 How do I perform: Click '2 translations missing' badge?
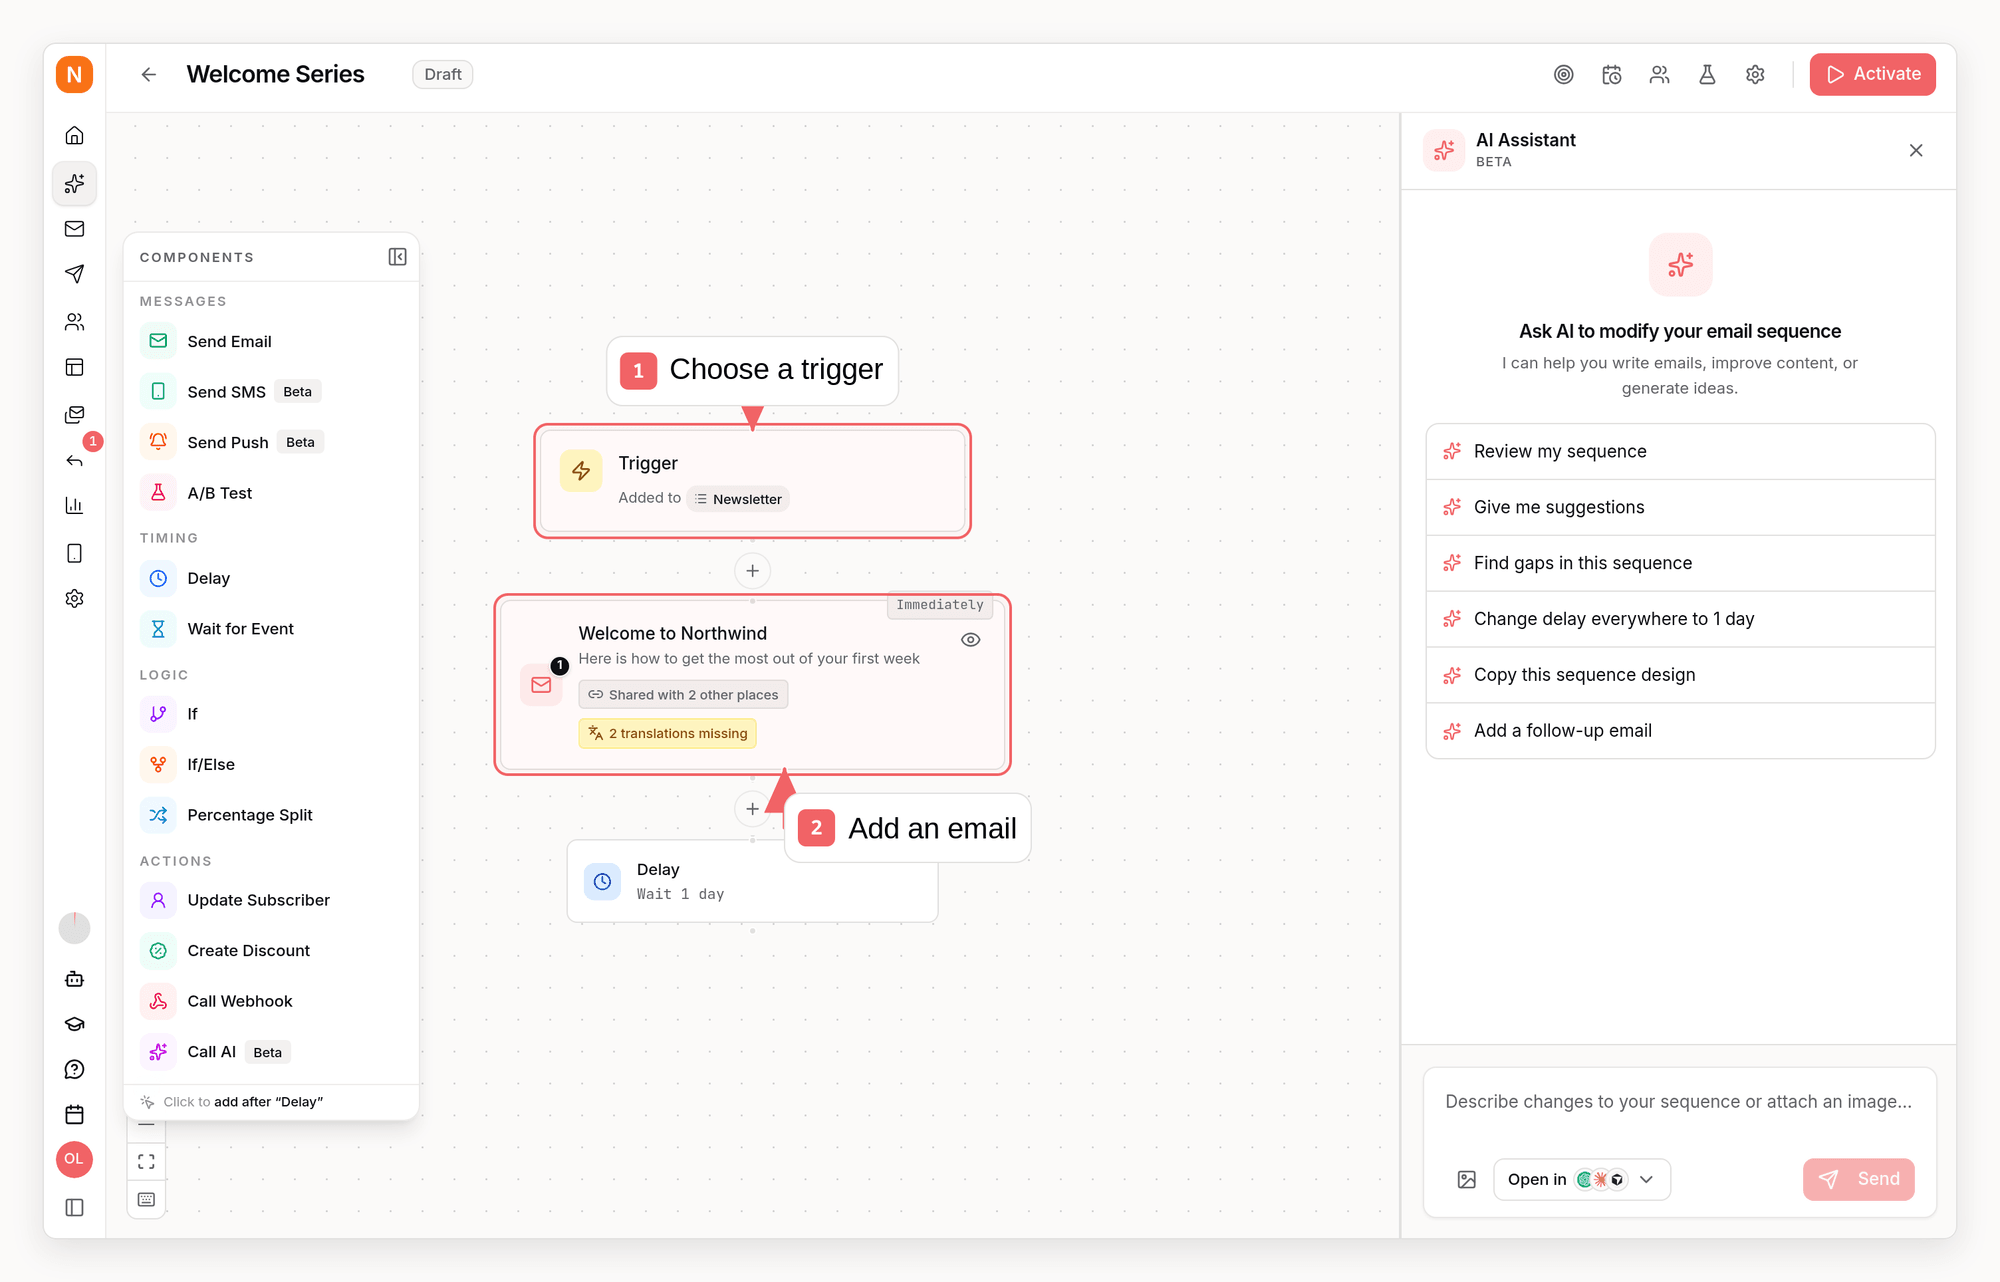668,734
